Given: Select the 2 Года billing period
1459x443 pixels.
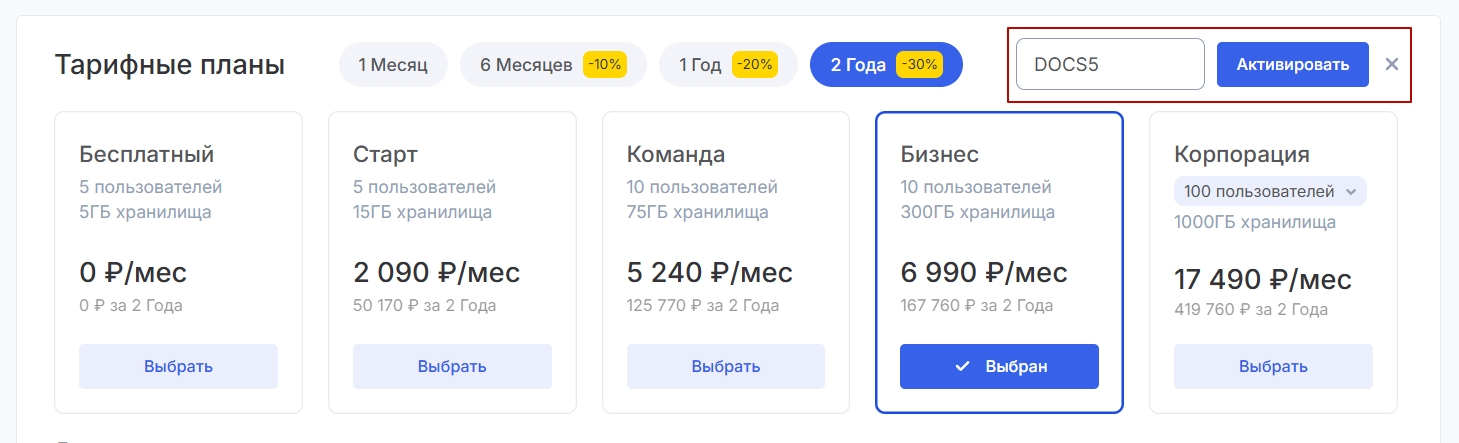Looking at the screenshot, I should pyautogui.click(x=858, y=65).
